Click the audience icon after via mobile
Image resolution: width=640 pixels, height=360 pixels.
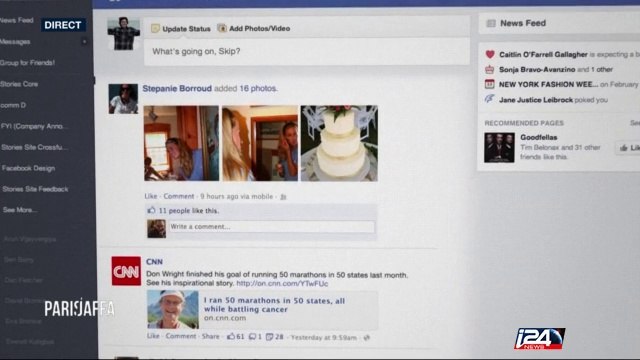(283, 197)
